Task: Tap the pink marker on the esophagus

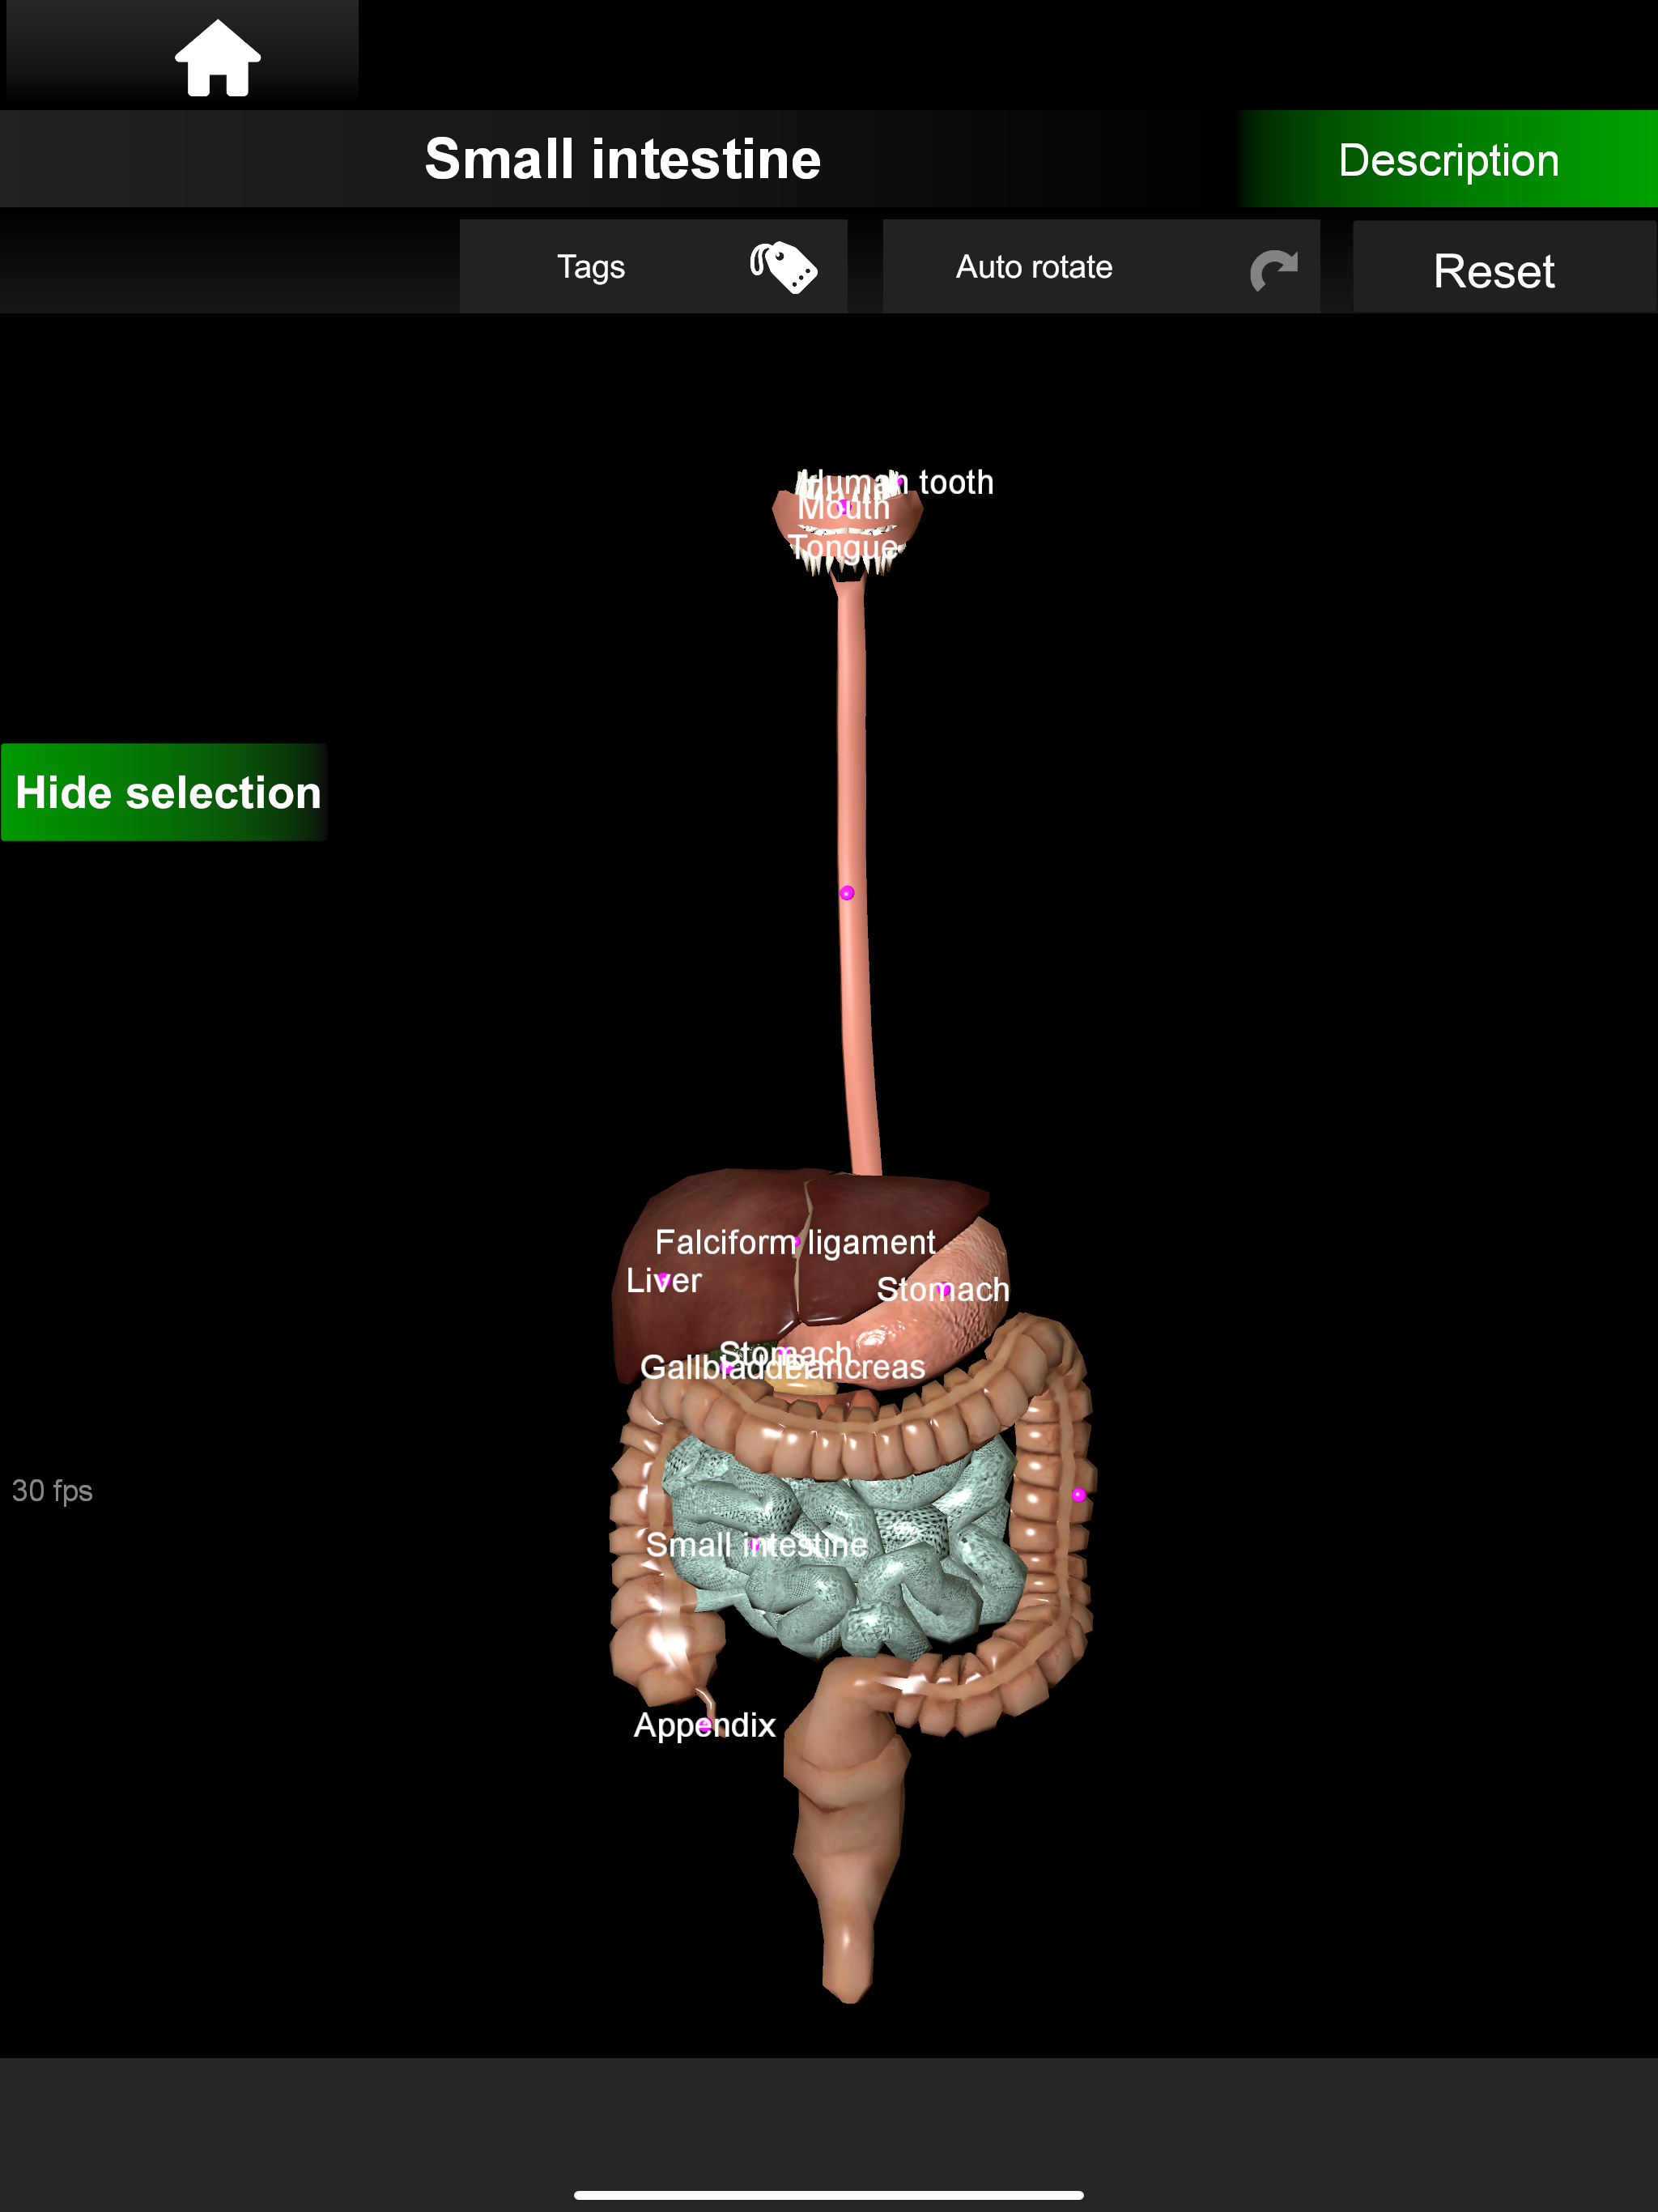Action: 847,893
